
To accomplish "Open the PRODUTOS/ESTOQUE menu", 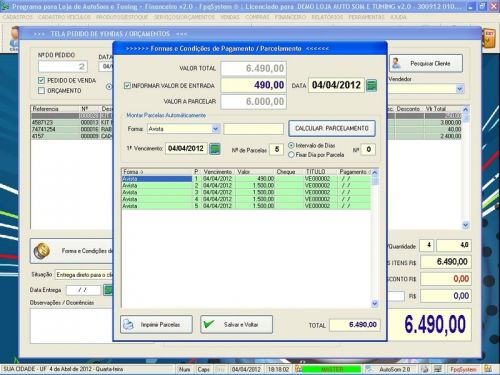I will 122,17.
